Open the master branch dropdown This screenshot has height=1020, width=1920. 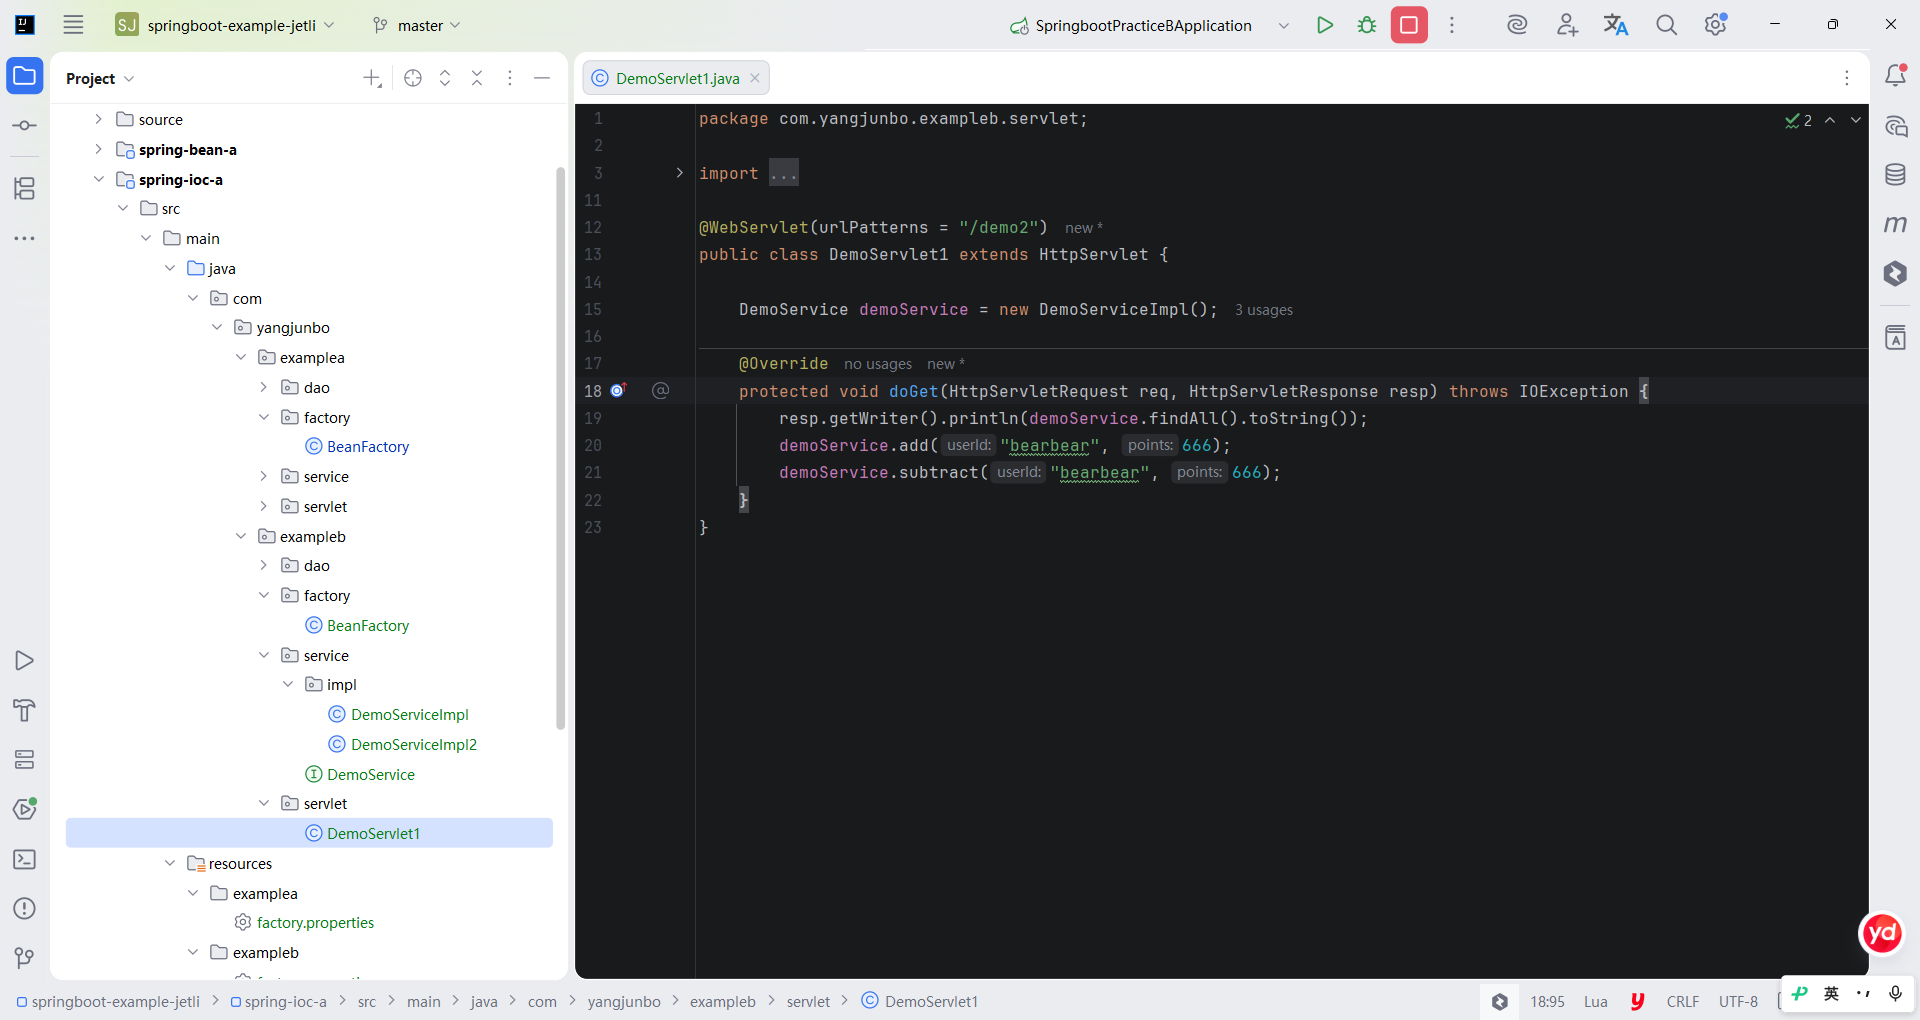[417, 25]
